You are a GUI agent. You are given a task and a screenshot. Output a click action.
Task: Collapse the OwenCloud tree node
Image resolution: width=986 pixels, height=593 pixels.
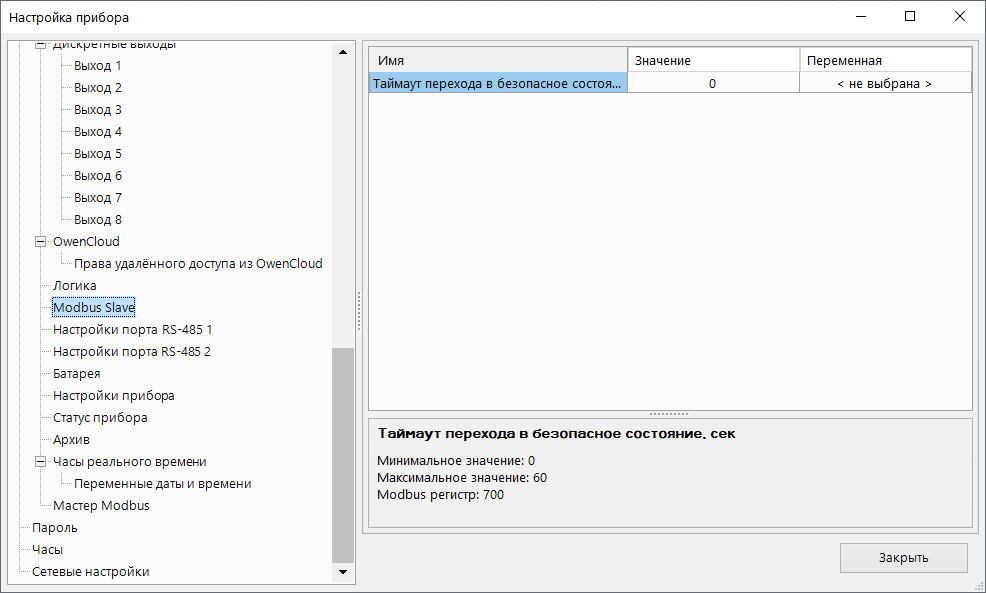tap(41, 242)
